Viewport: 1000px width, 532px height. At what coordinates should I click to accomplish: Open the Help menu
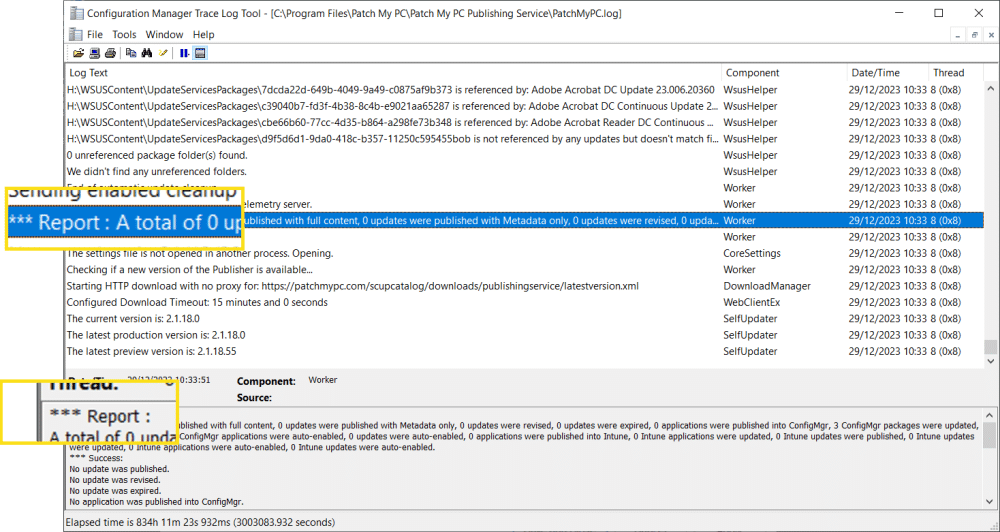tap(203, 34)
